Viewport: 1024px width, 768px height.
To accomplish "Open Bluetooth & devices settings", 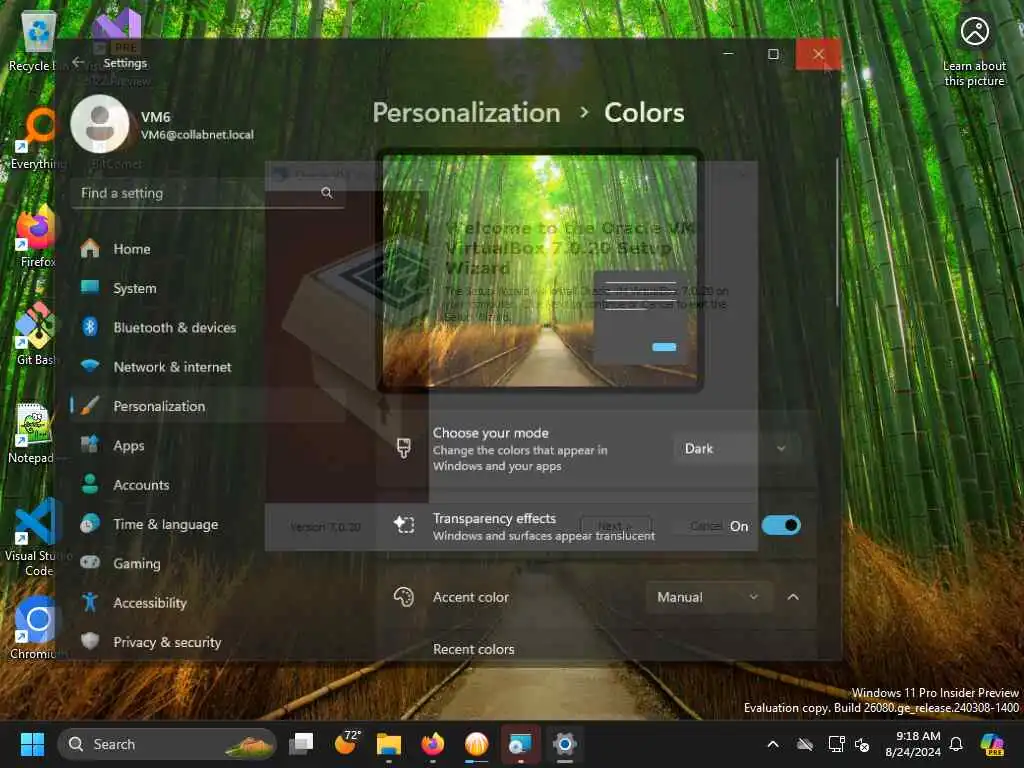I will point(208,327).
